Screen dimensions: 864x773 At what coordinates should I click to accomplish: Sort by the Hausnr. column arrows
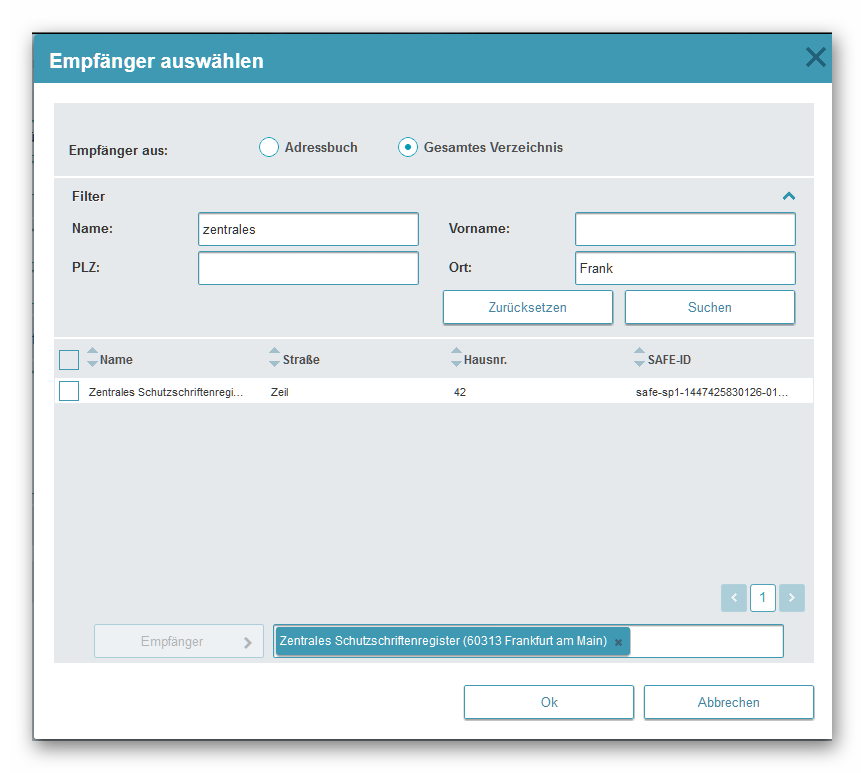[x=457, y=358]
